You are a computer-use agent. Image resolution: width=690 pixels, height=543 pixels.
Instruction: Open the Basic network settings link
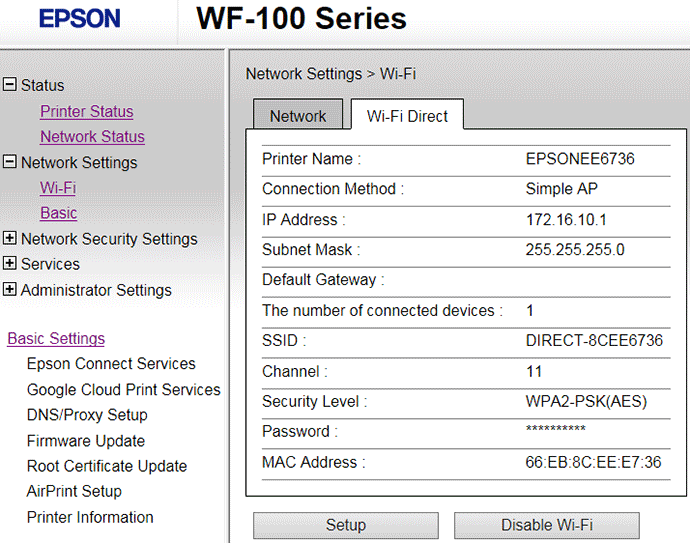(x=58, y=213)
